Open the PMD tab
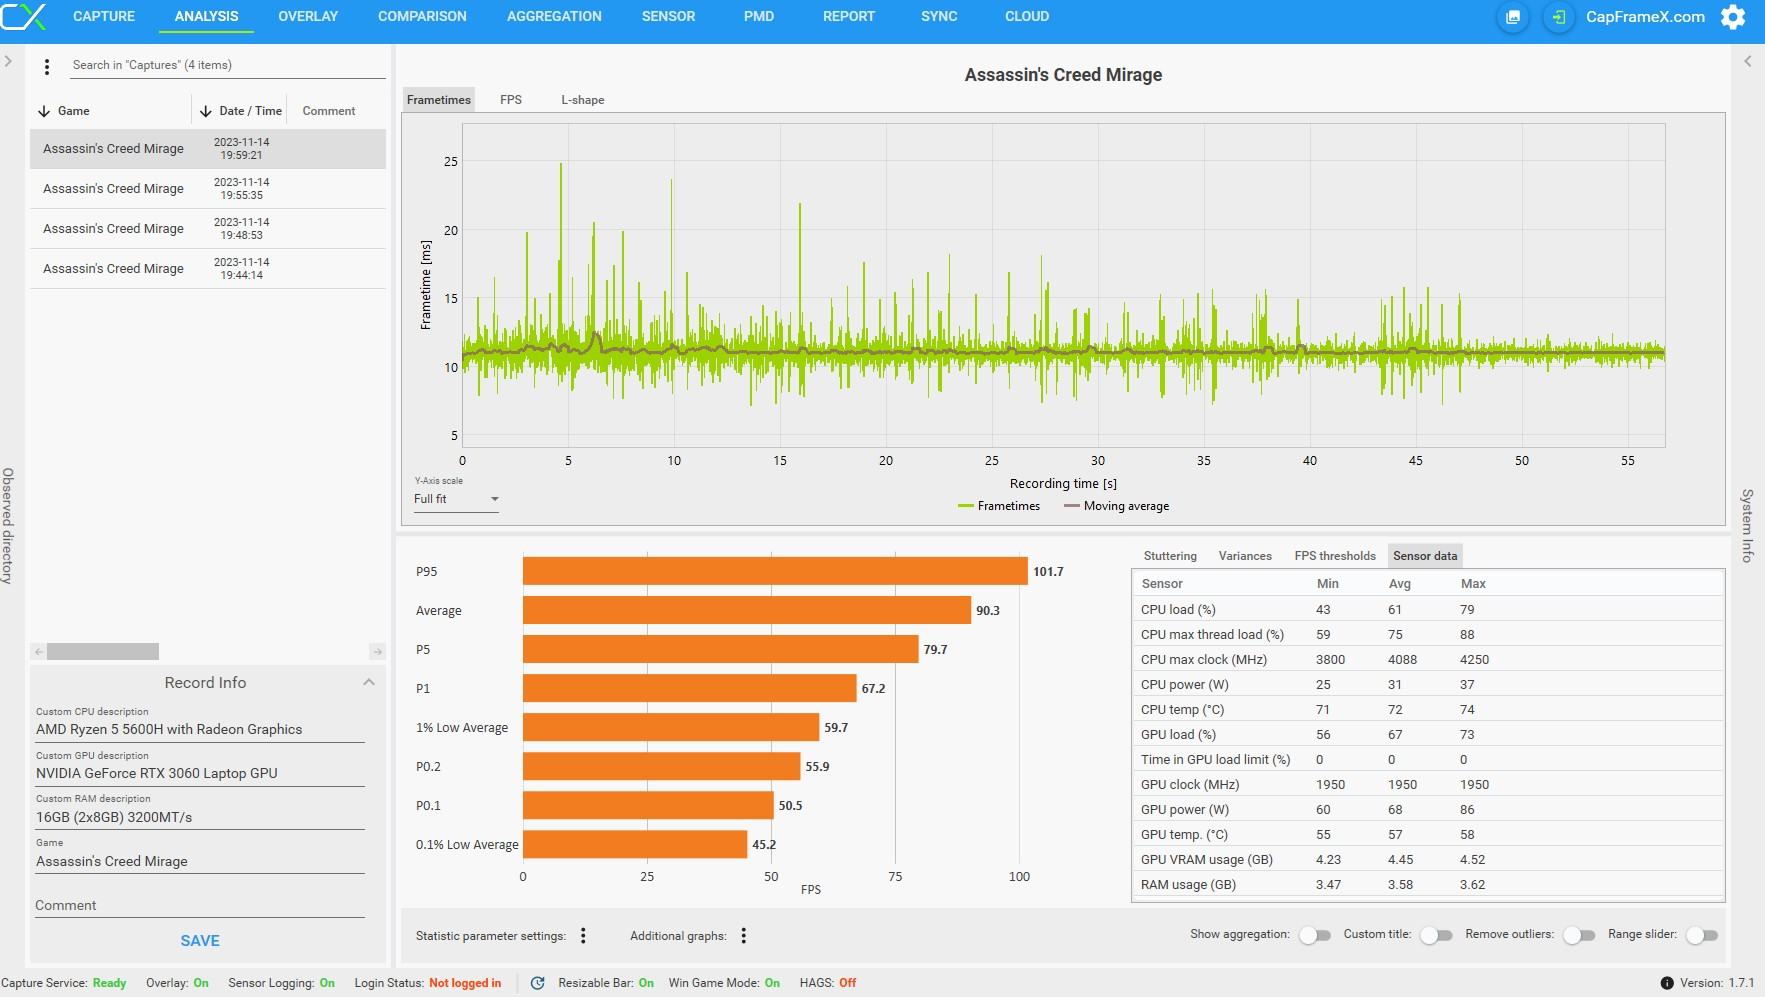1765x997 pixels. [759, 16]
